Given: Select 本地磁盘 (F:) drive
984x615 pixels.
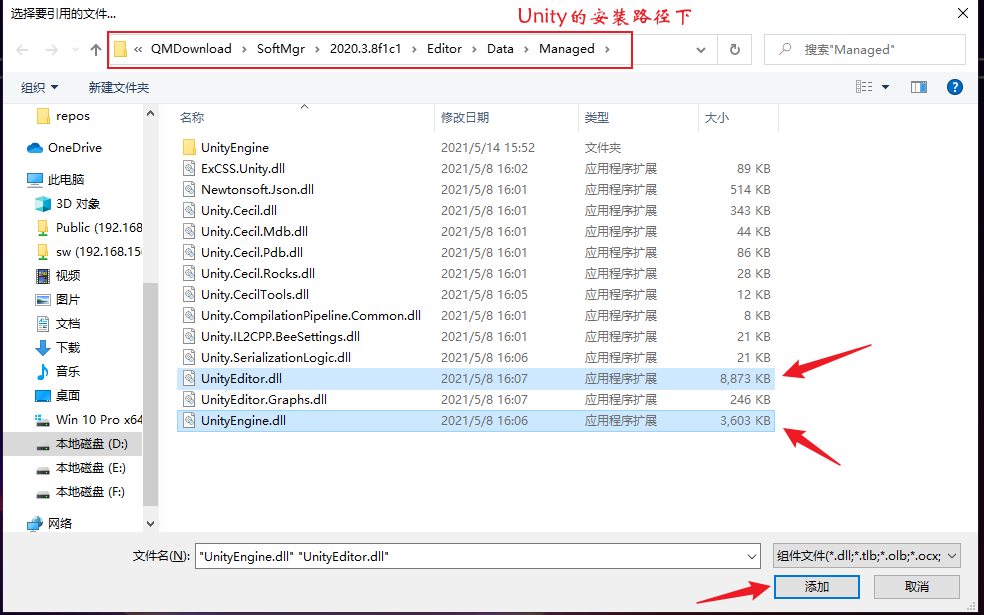Looking at the screenshot, I should click(x=80, y=492).
